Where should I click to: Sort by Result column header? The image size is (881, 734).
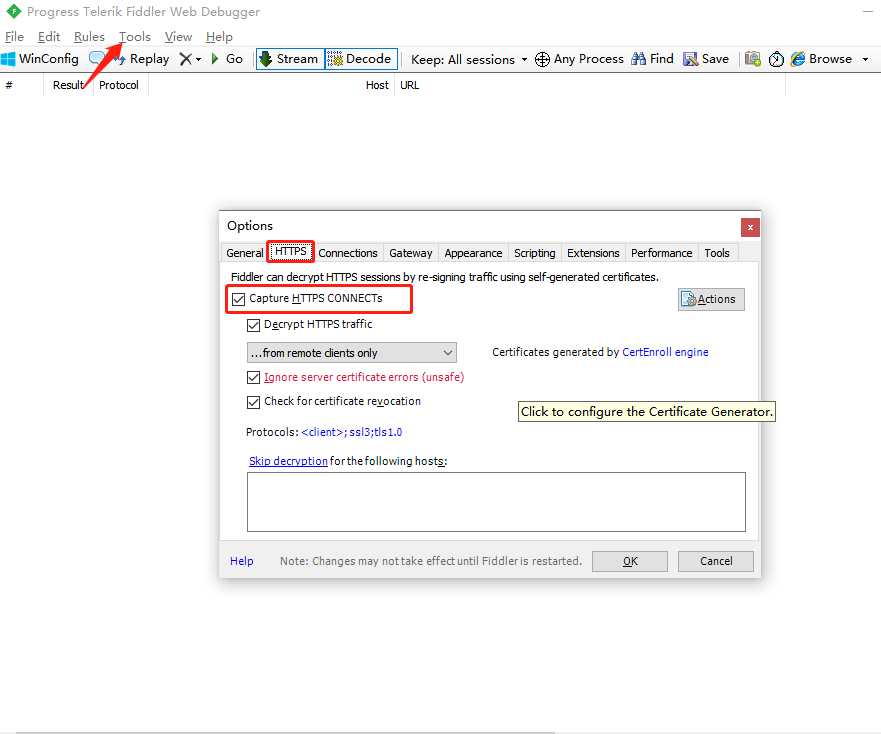click(68, 85)
